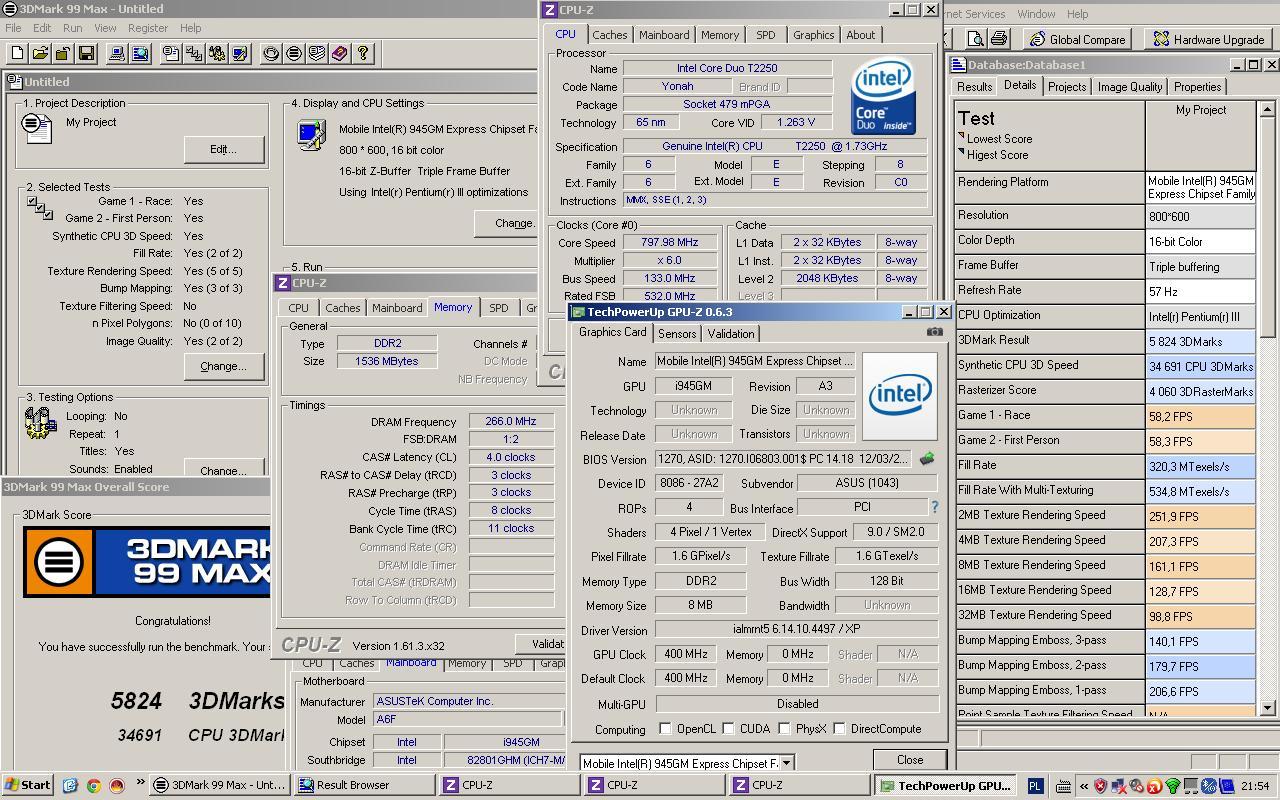Screen dimensions: 1280x800
Task: Click Global Compare button in Result Browser
Action: click(1079, 39)
